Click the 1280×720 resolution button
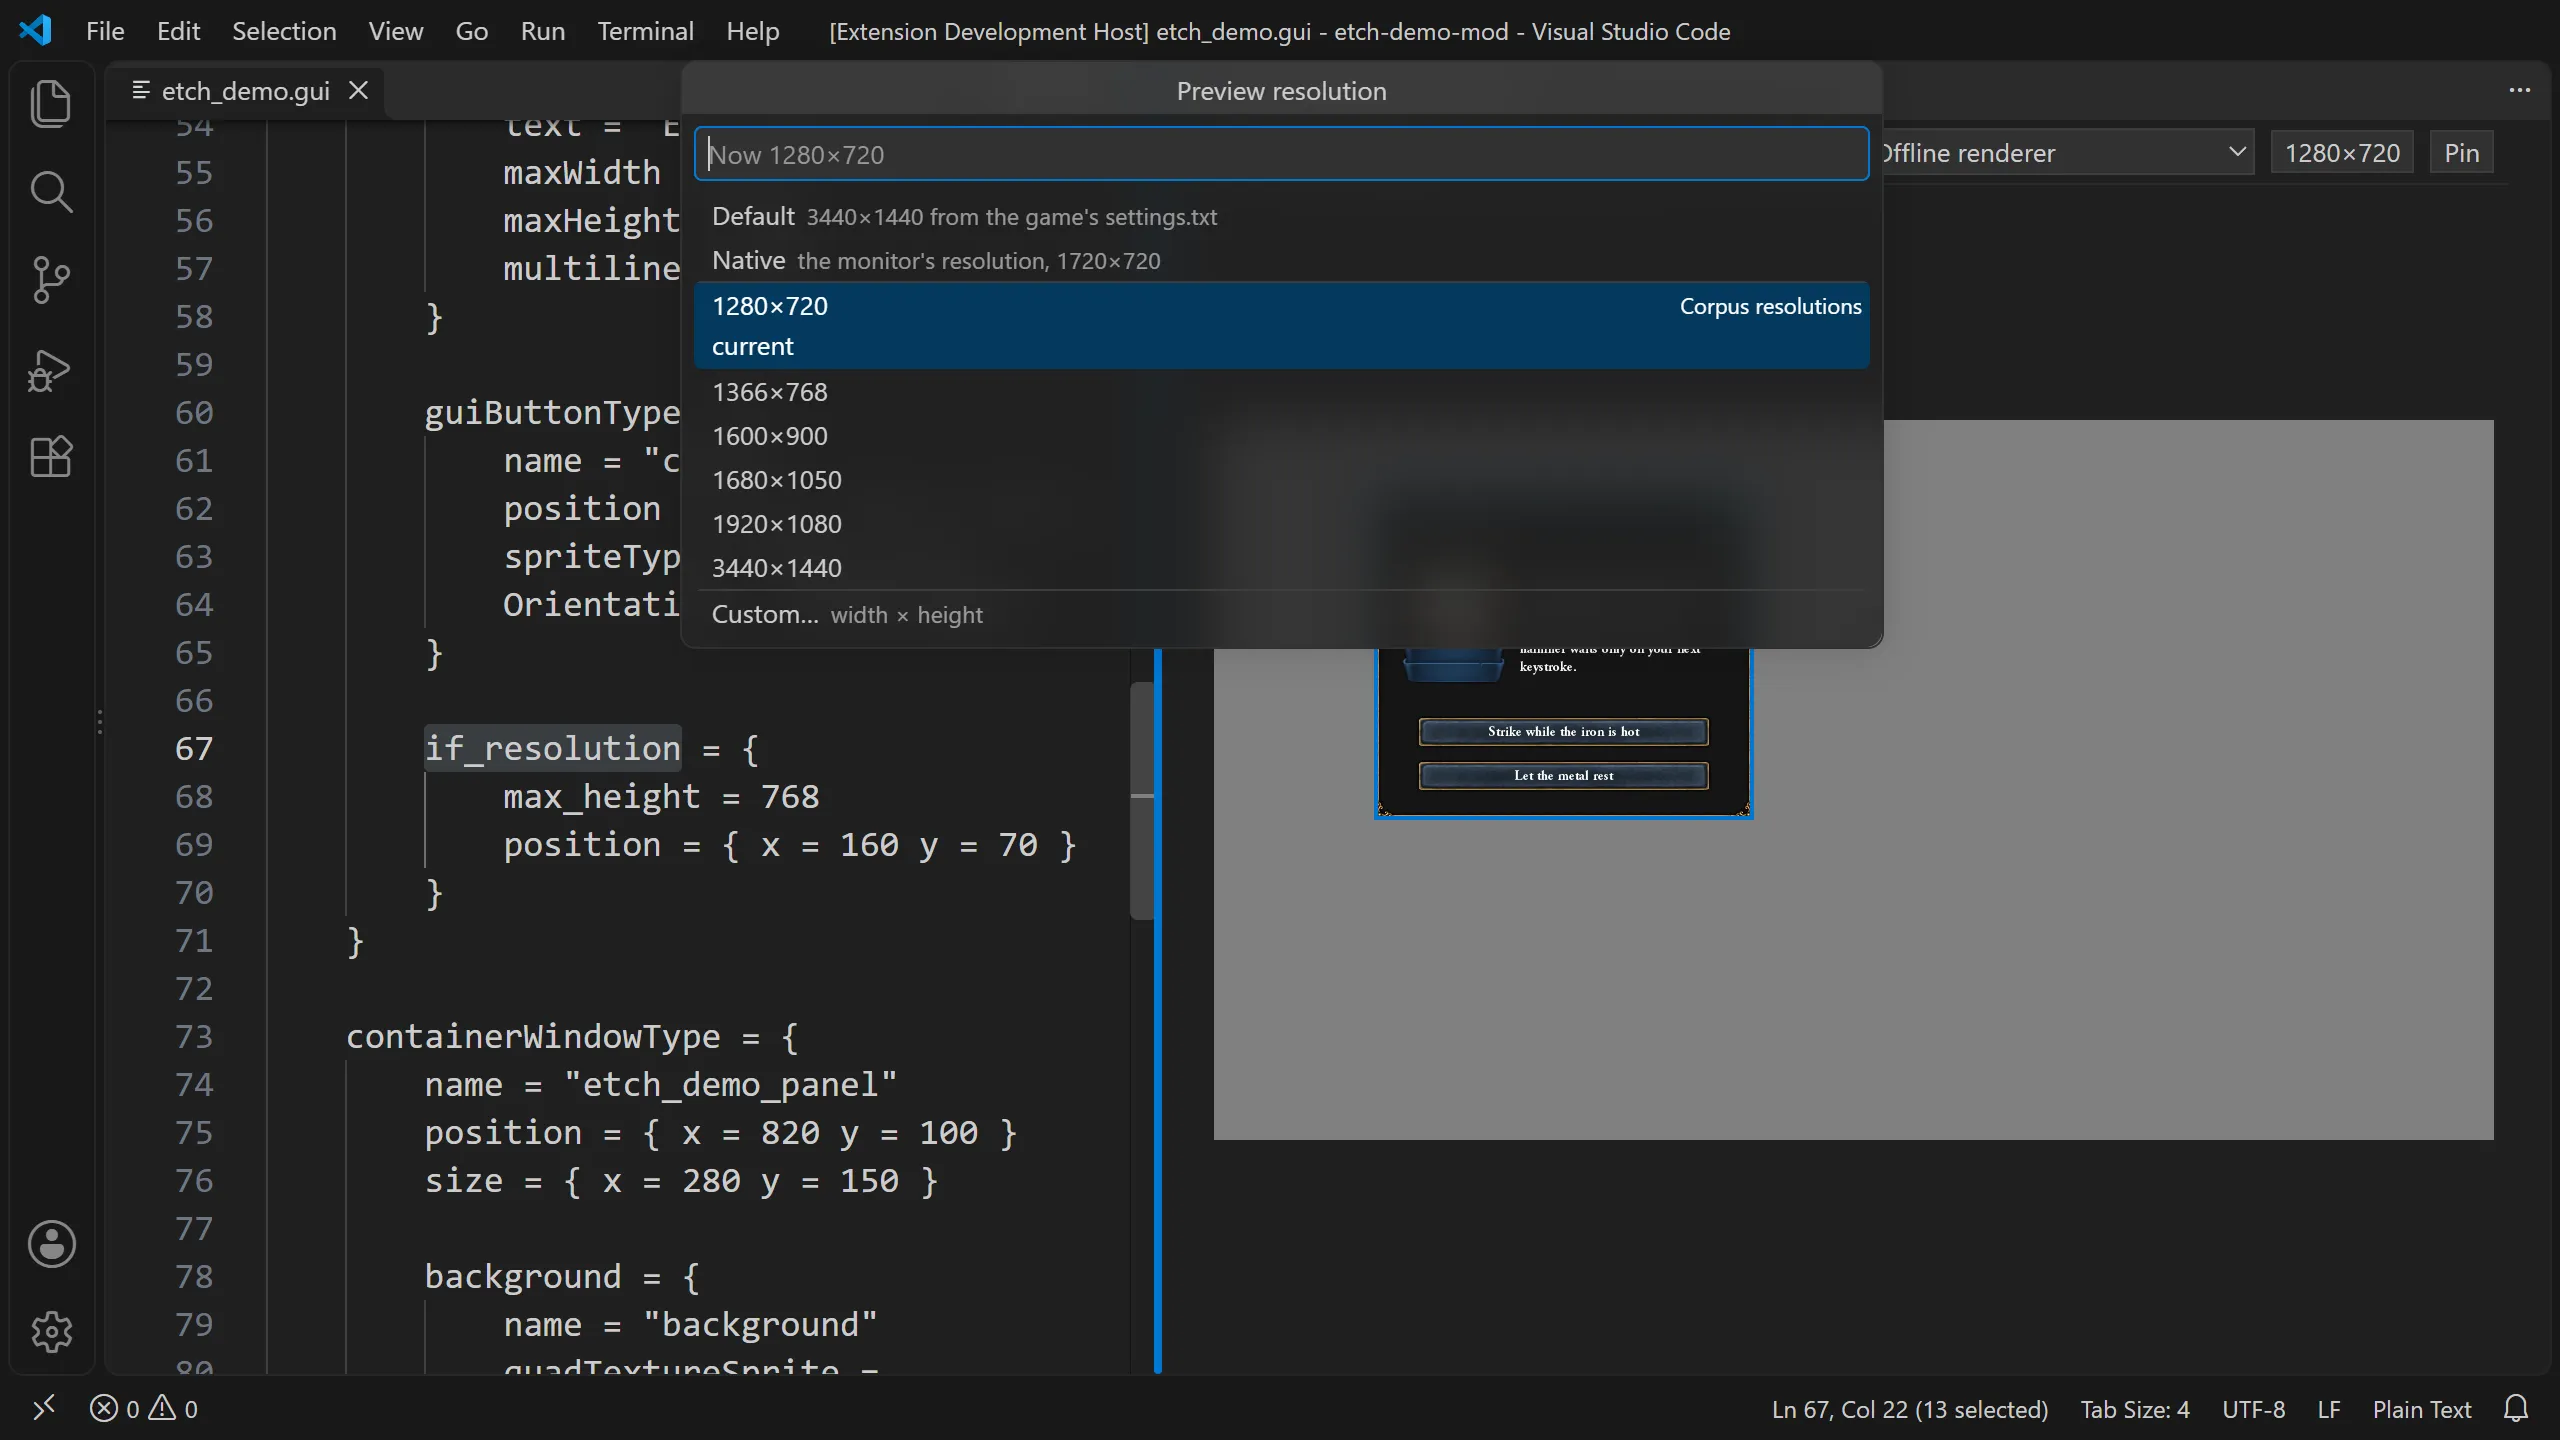The image size is (2560, 1440). tap(2342, 153)
